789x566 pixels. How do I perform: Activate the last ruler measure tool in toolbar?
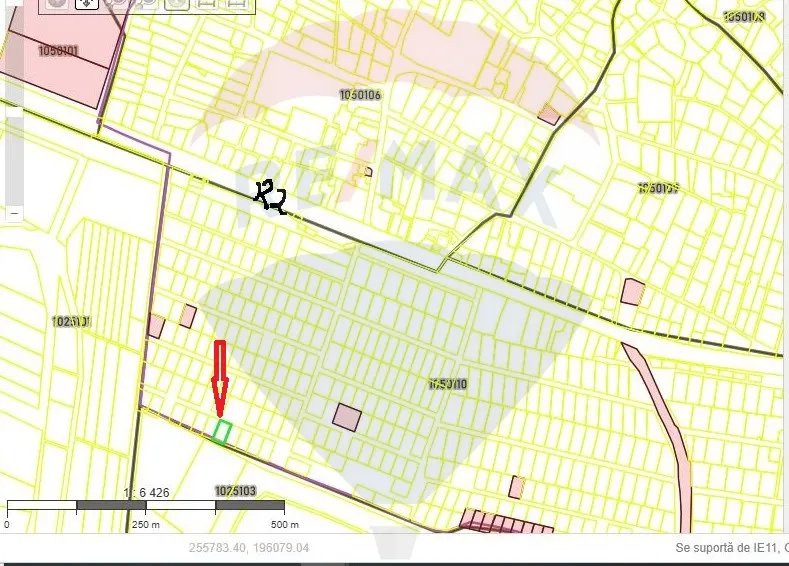(236, 4)
